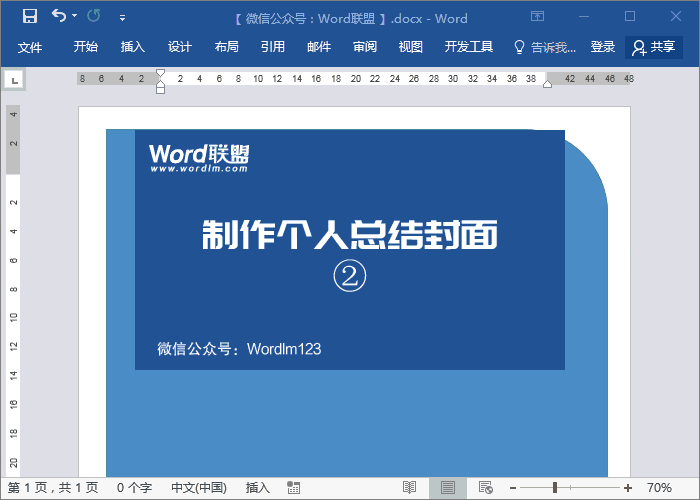Click the 告诉我 lightbulb search box
This screenshot has height=500, width=700.
pyautogui.click(x=545, y=47)
